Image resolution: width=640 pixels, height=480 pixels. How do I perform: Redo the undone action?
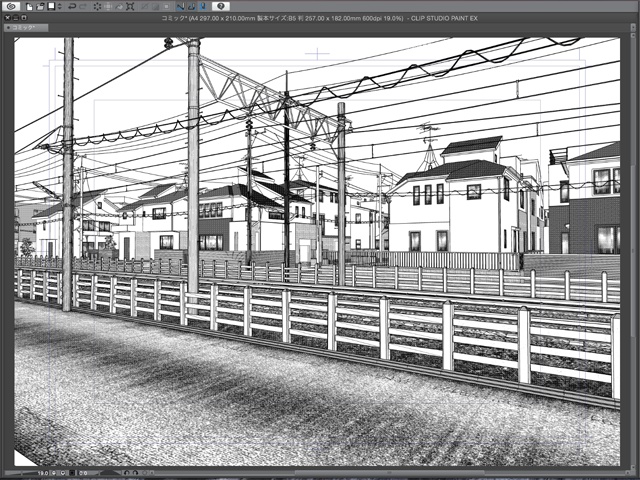[x=83, y=7]
